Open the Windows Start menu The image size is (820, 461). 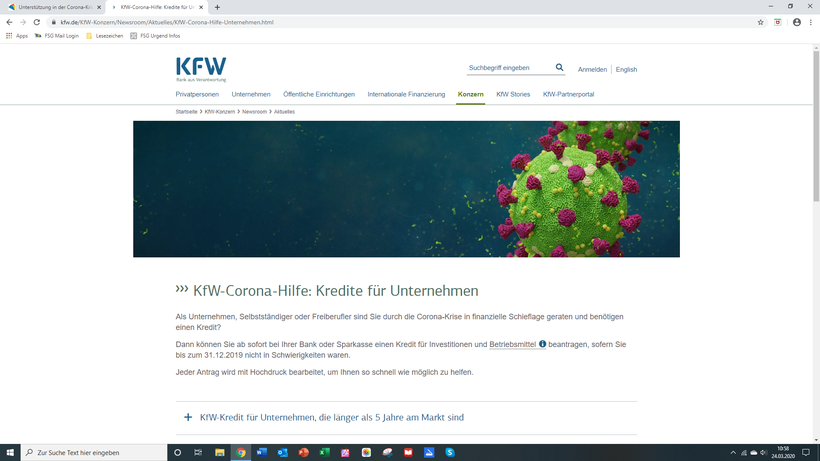[10, 453]
